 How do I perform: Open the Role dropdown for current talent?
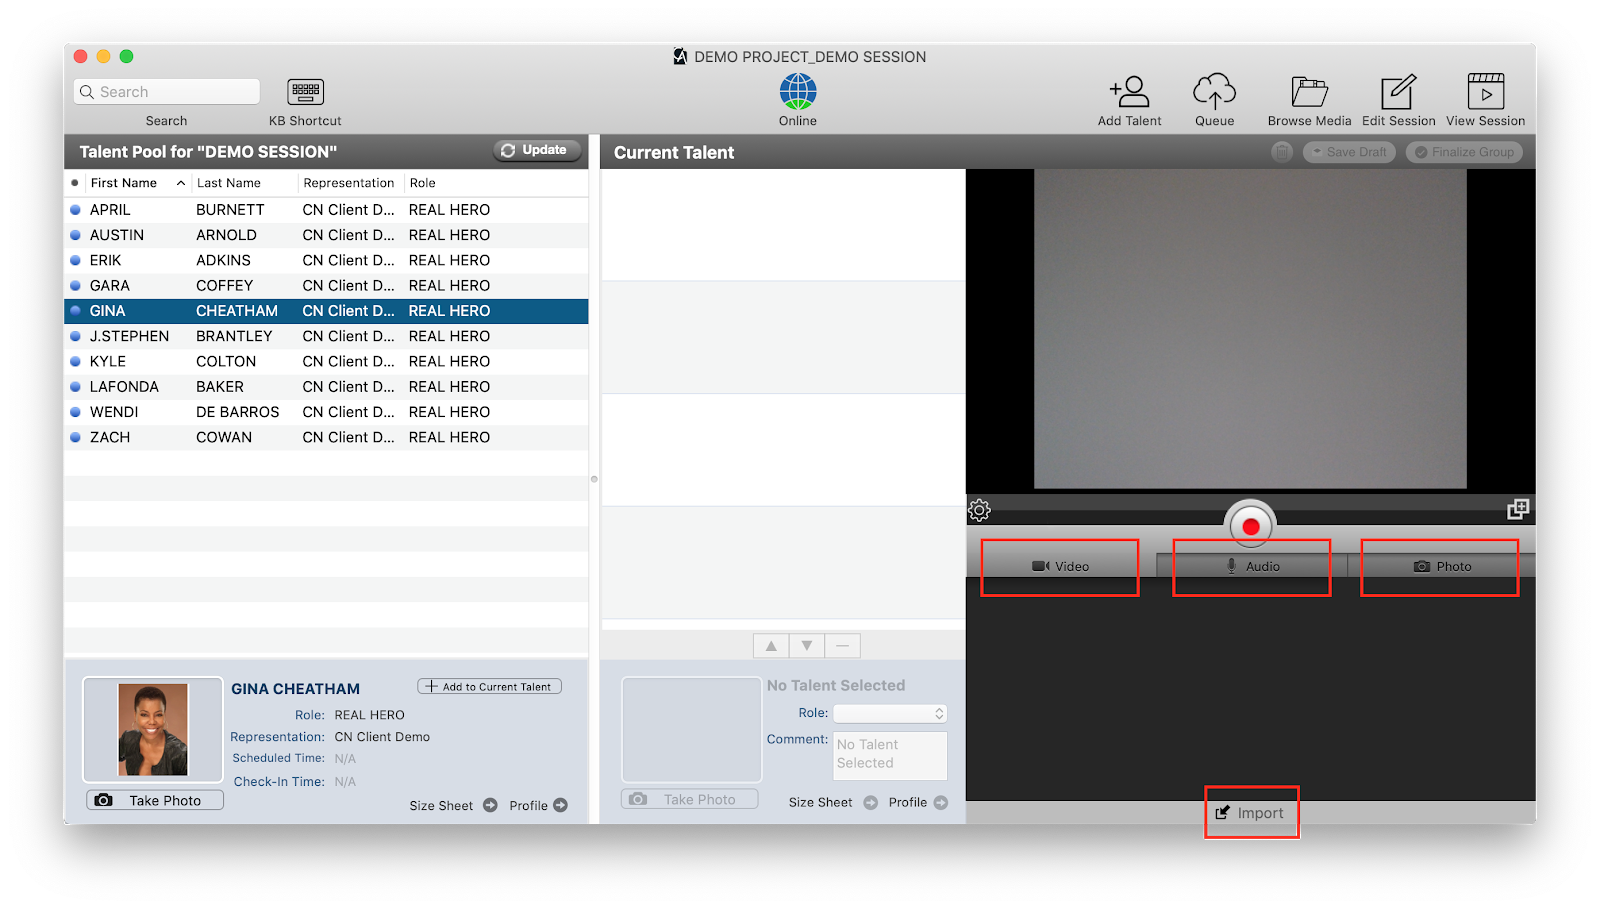889,714
